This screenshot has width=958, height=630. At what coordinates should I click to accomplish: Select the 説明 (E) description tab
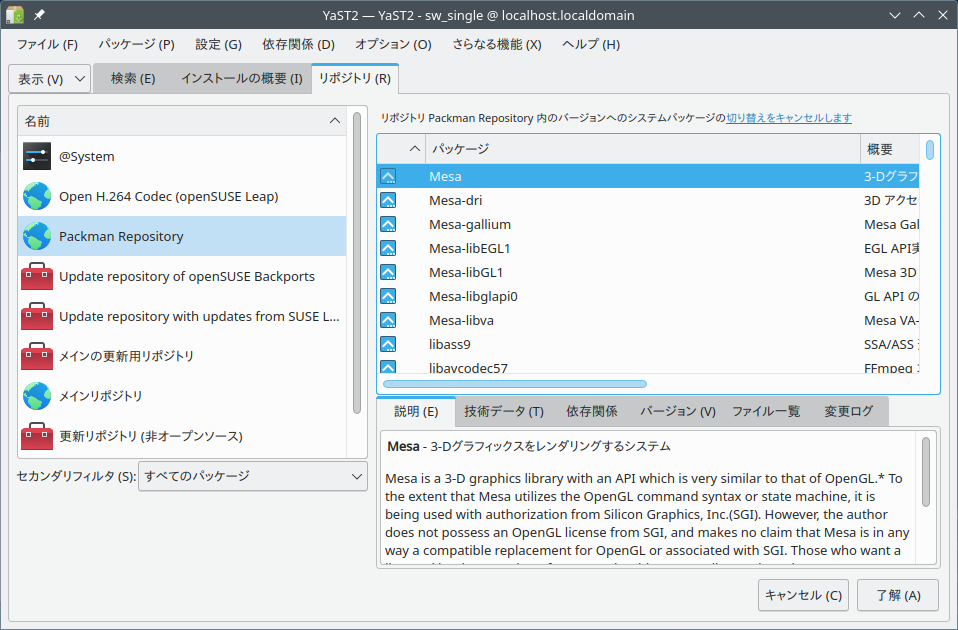coord(416,411)
